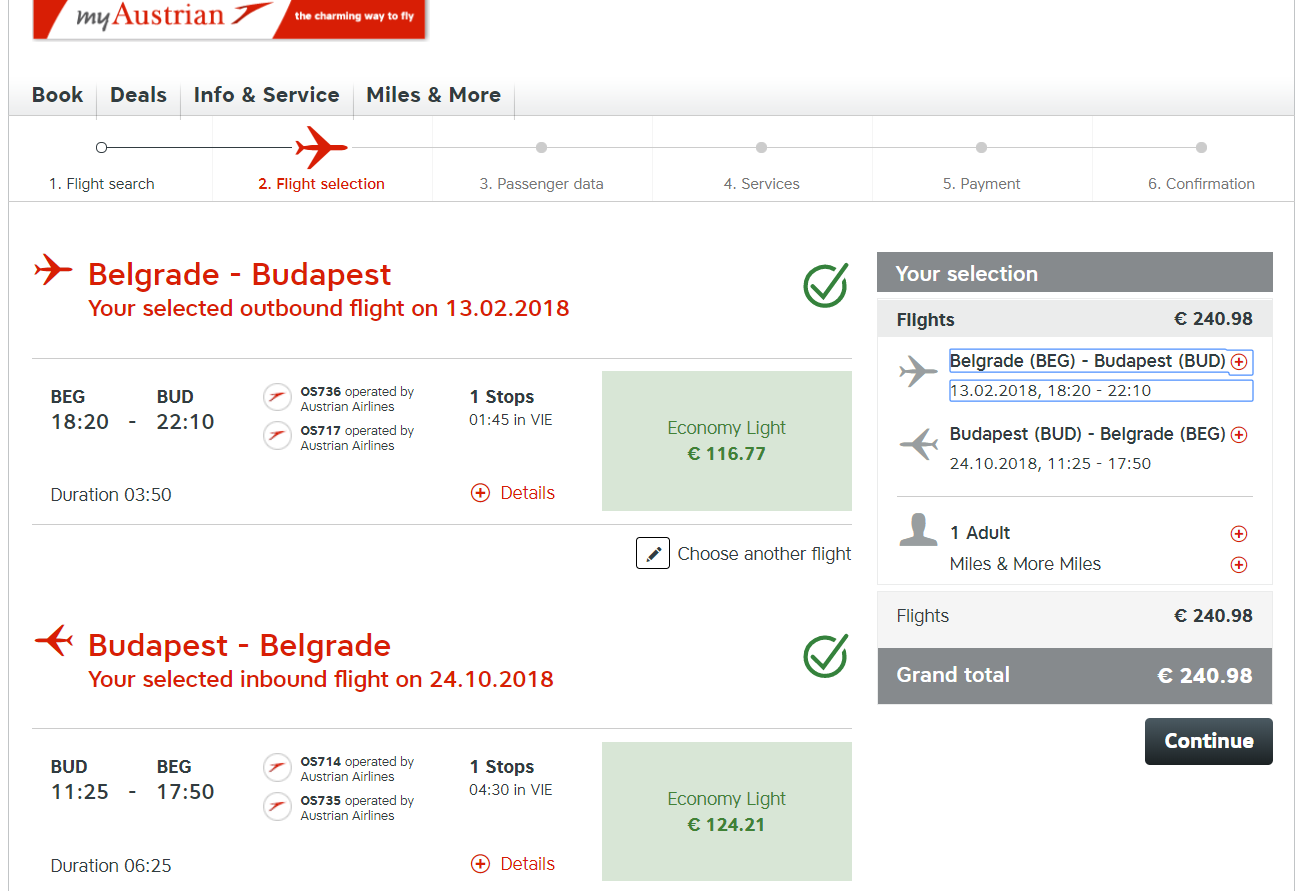Click the green checkmark for the inbound flight
Image resolution: width=1296 pixels, height=891 pixels.
(825, 656)
